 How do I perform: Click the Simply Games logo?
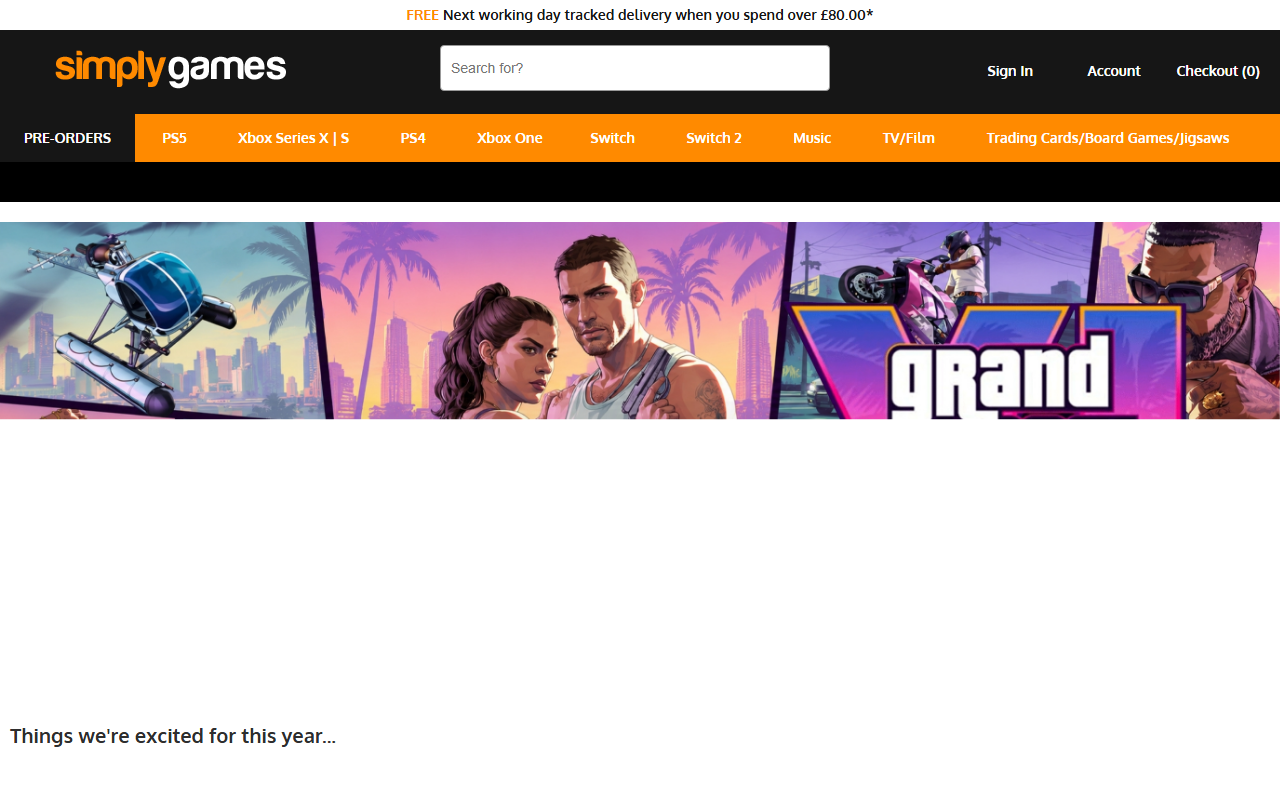click(171, 68)
